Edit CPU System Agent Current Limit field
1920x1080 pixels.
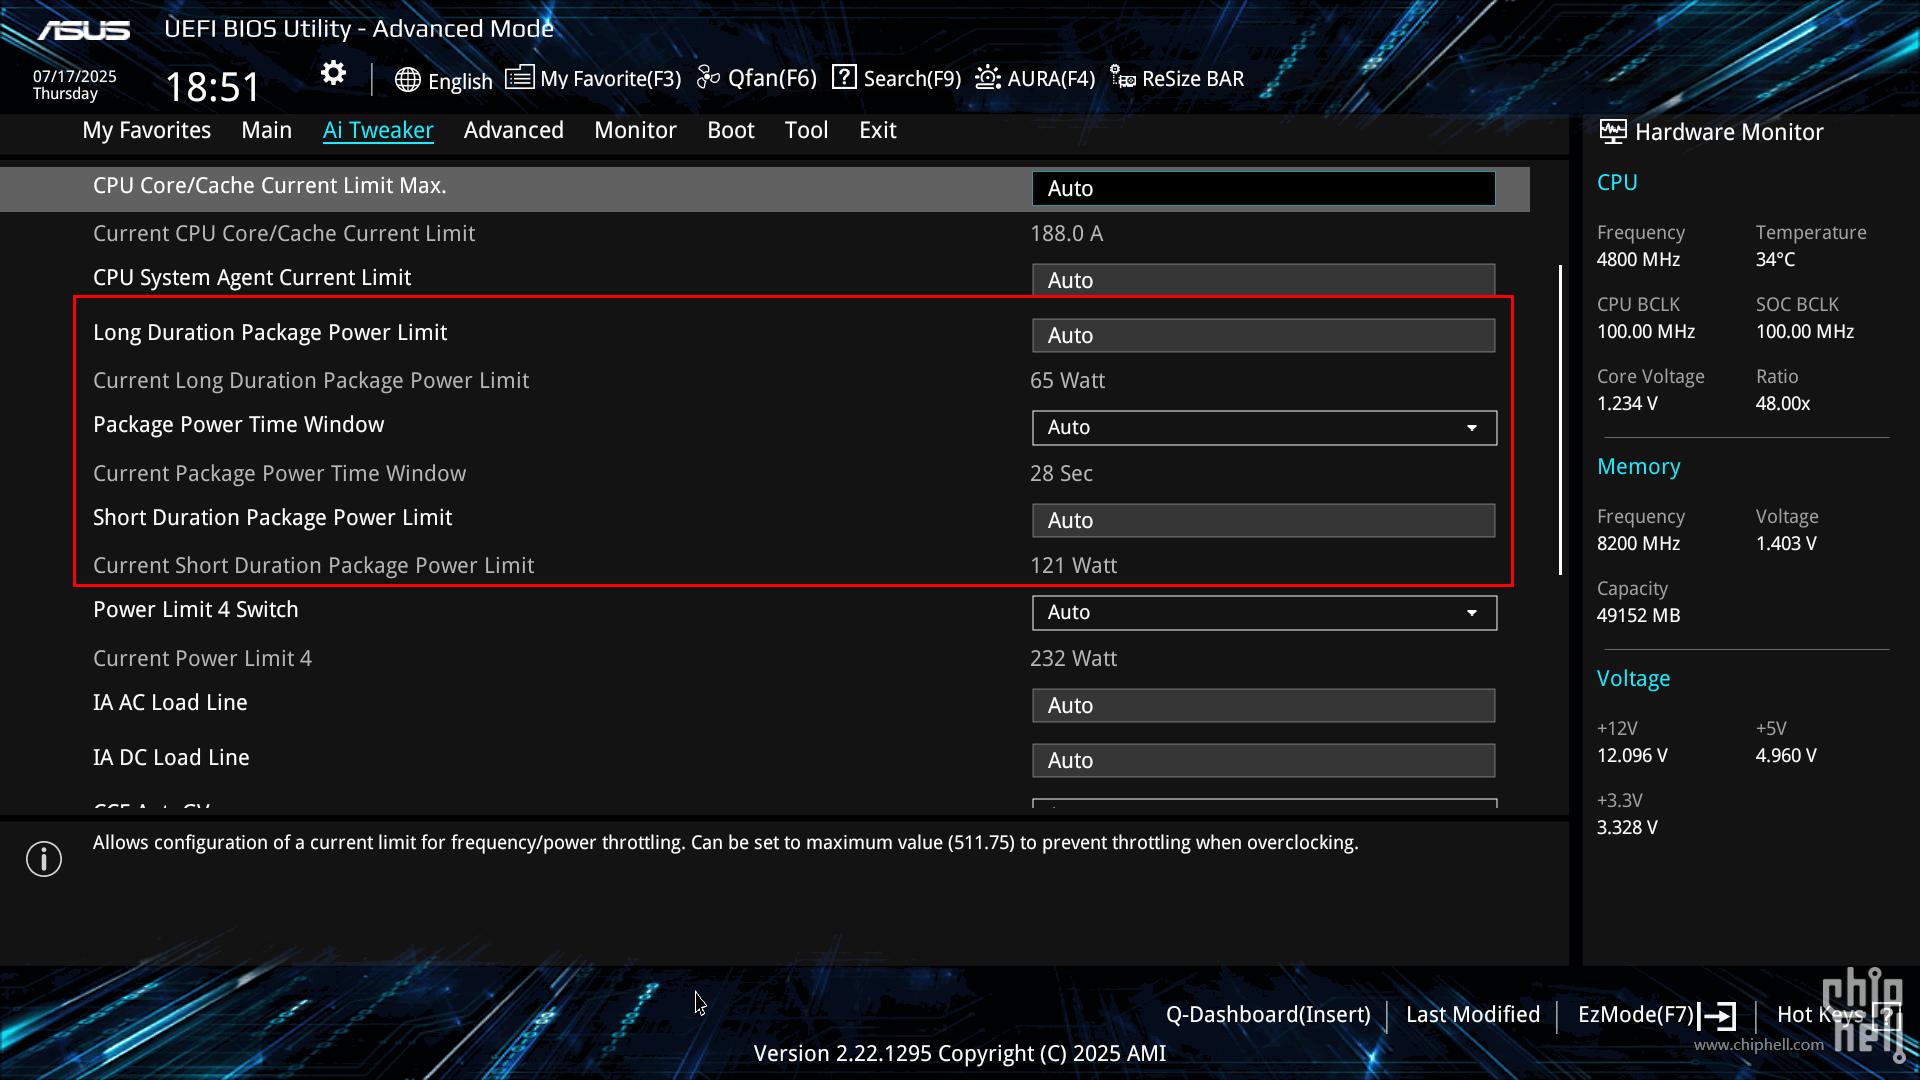(1264, 279)
